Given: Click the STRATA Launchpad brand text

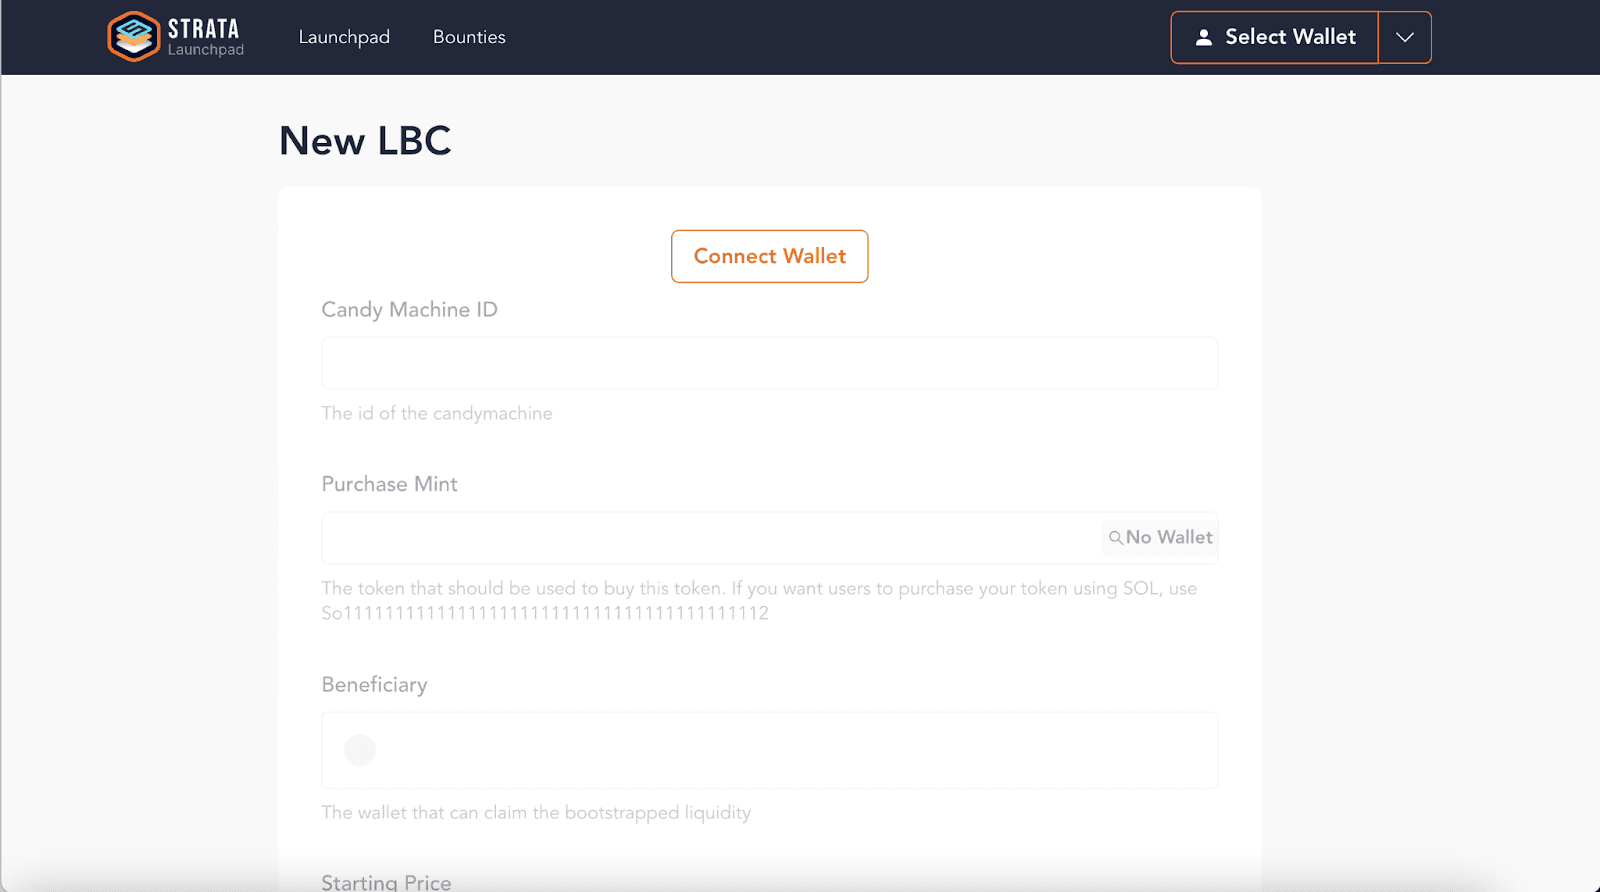Looking at the screenshot, I should coord(205,37).
